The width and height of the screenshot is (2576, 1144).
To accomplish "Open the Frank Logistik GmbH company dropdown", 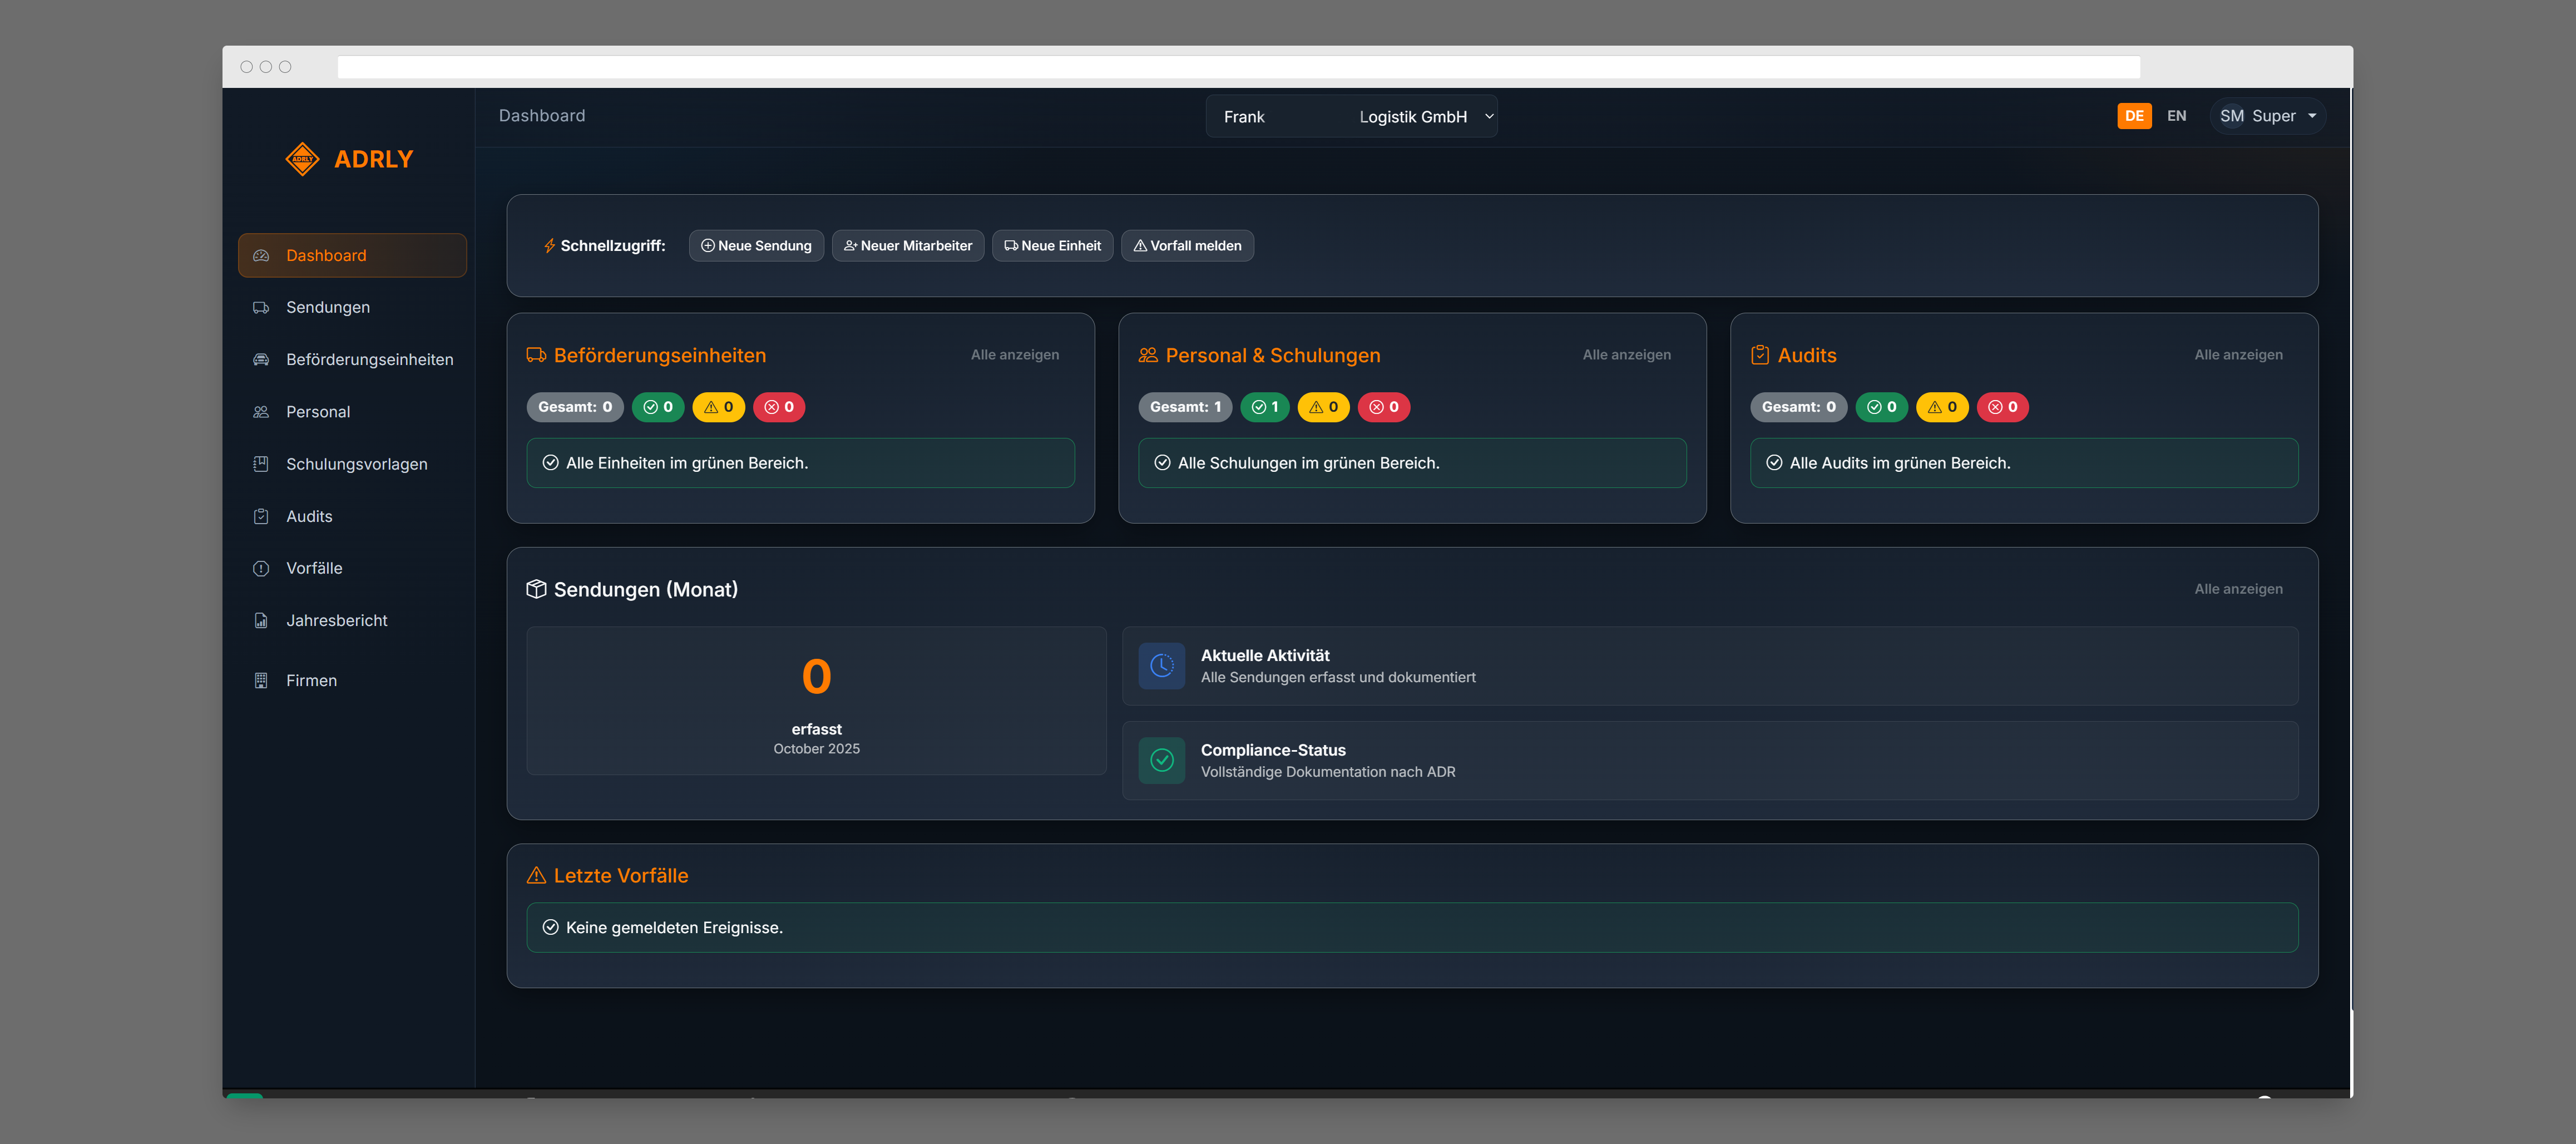I will tap(1351, 116).
